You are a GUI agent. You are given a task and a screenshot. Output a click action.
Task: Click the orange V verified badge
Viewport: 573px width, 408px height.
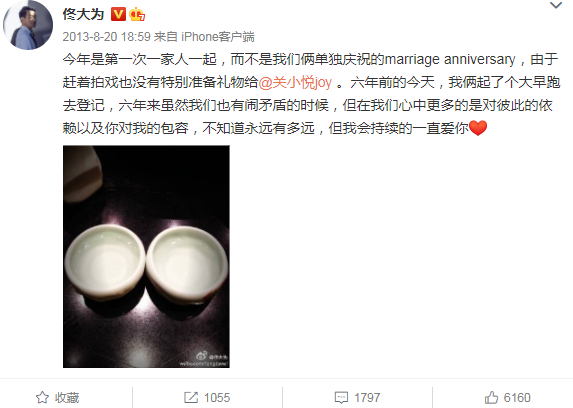pos(118,14)
